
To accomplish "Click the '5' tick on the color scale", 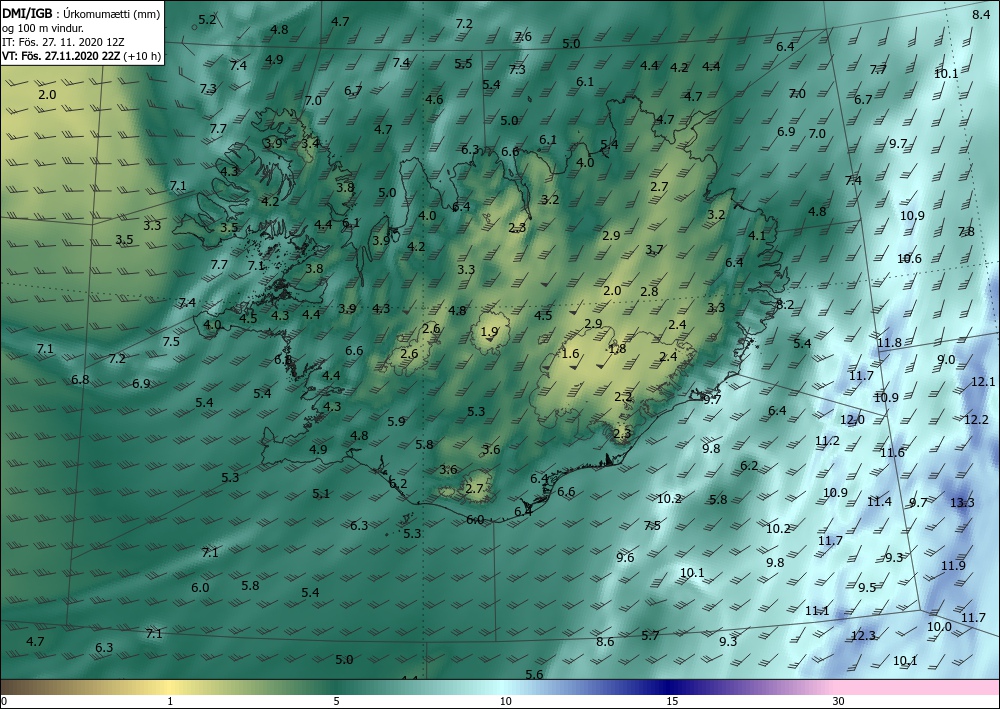I will pos(337,701).
